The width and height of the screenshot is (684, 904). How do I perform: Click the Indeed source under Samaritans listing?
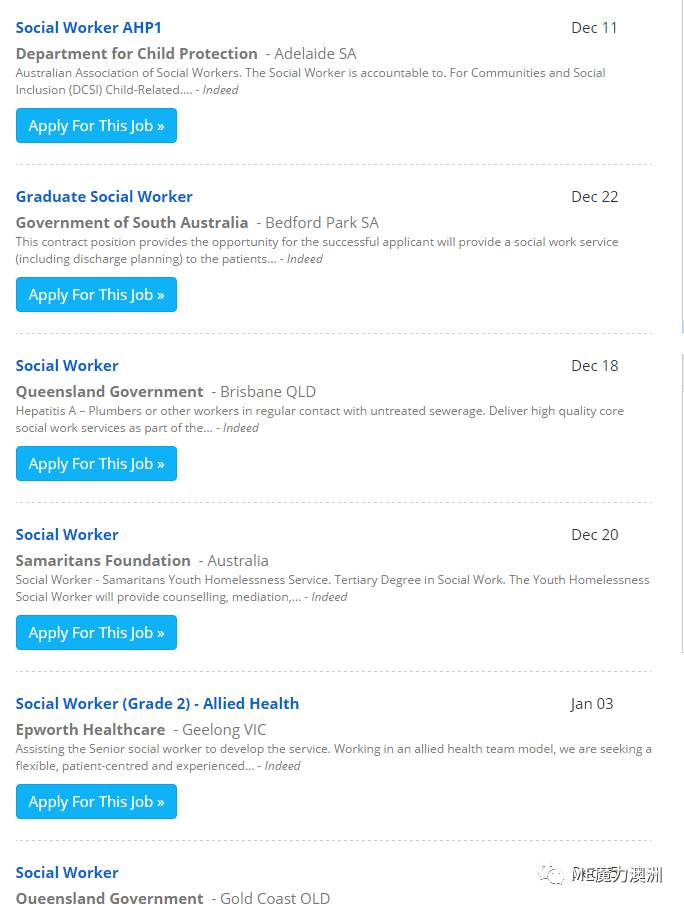[329, 597]
